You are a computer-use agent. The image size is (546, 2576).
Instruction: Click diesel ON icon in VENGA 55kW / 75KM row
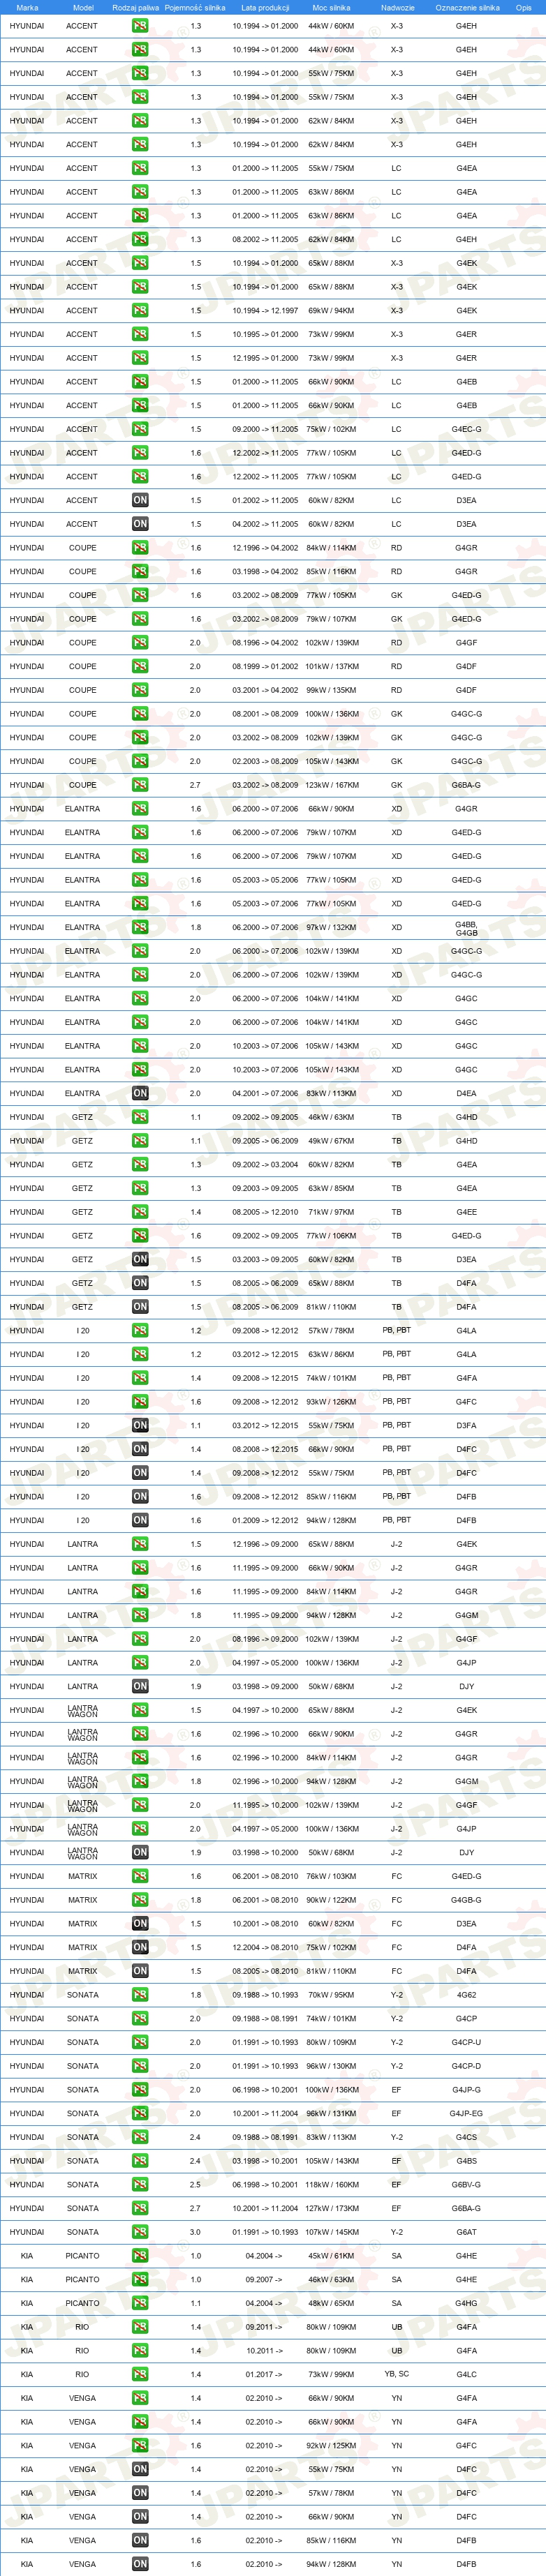140,2469
